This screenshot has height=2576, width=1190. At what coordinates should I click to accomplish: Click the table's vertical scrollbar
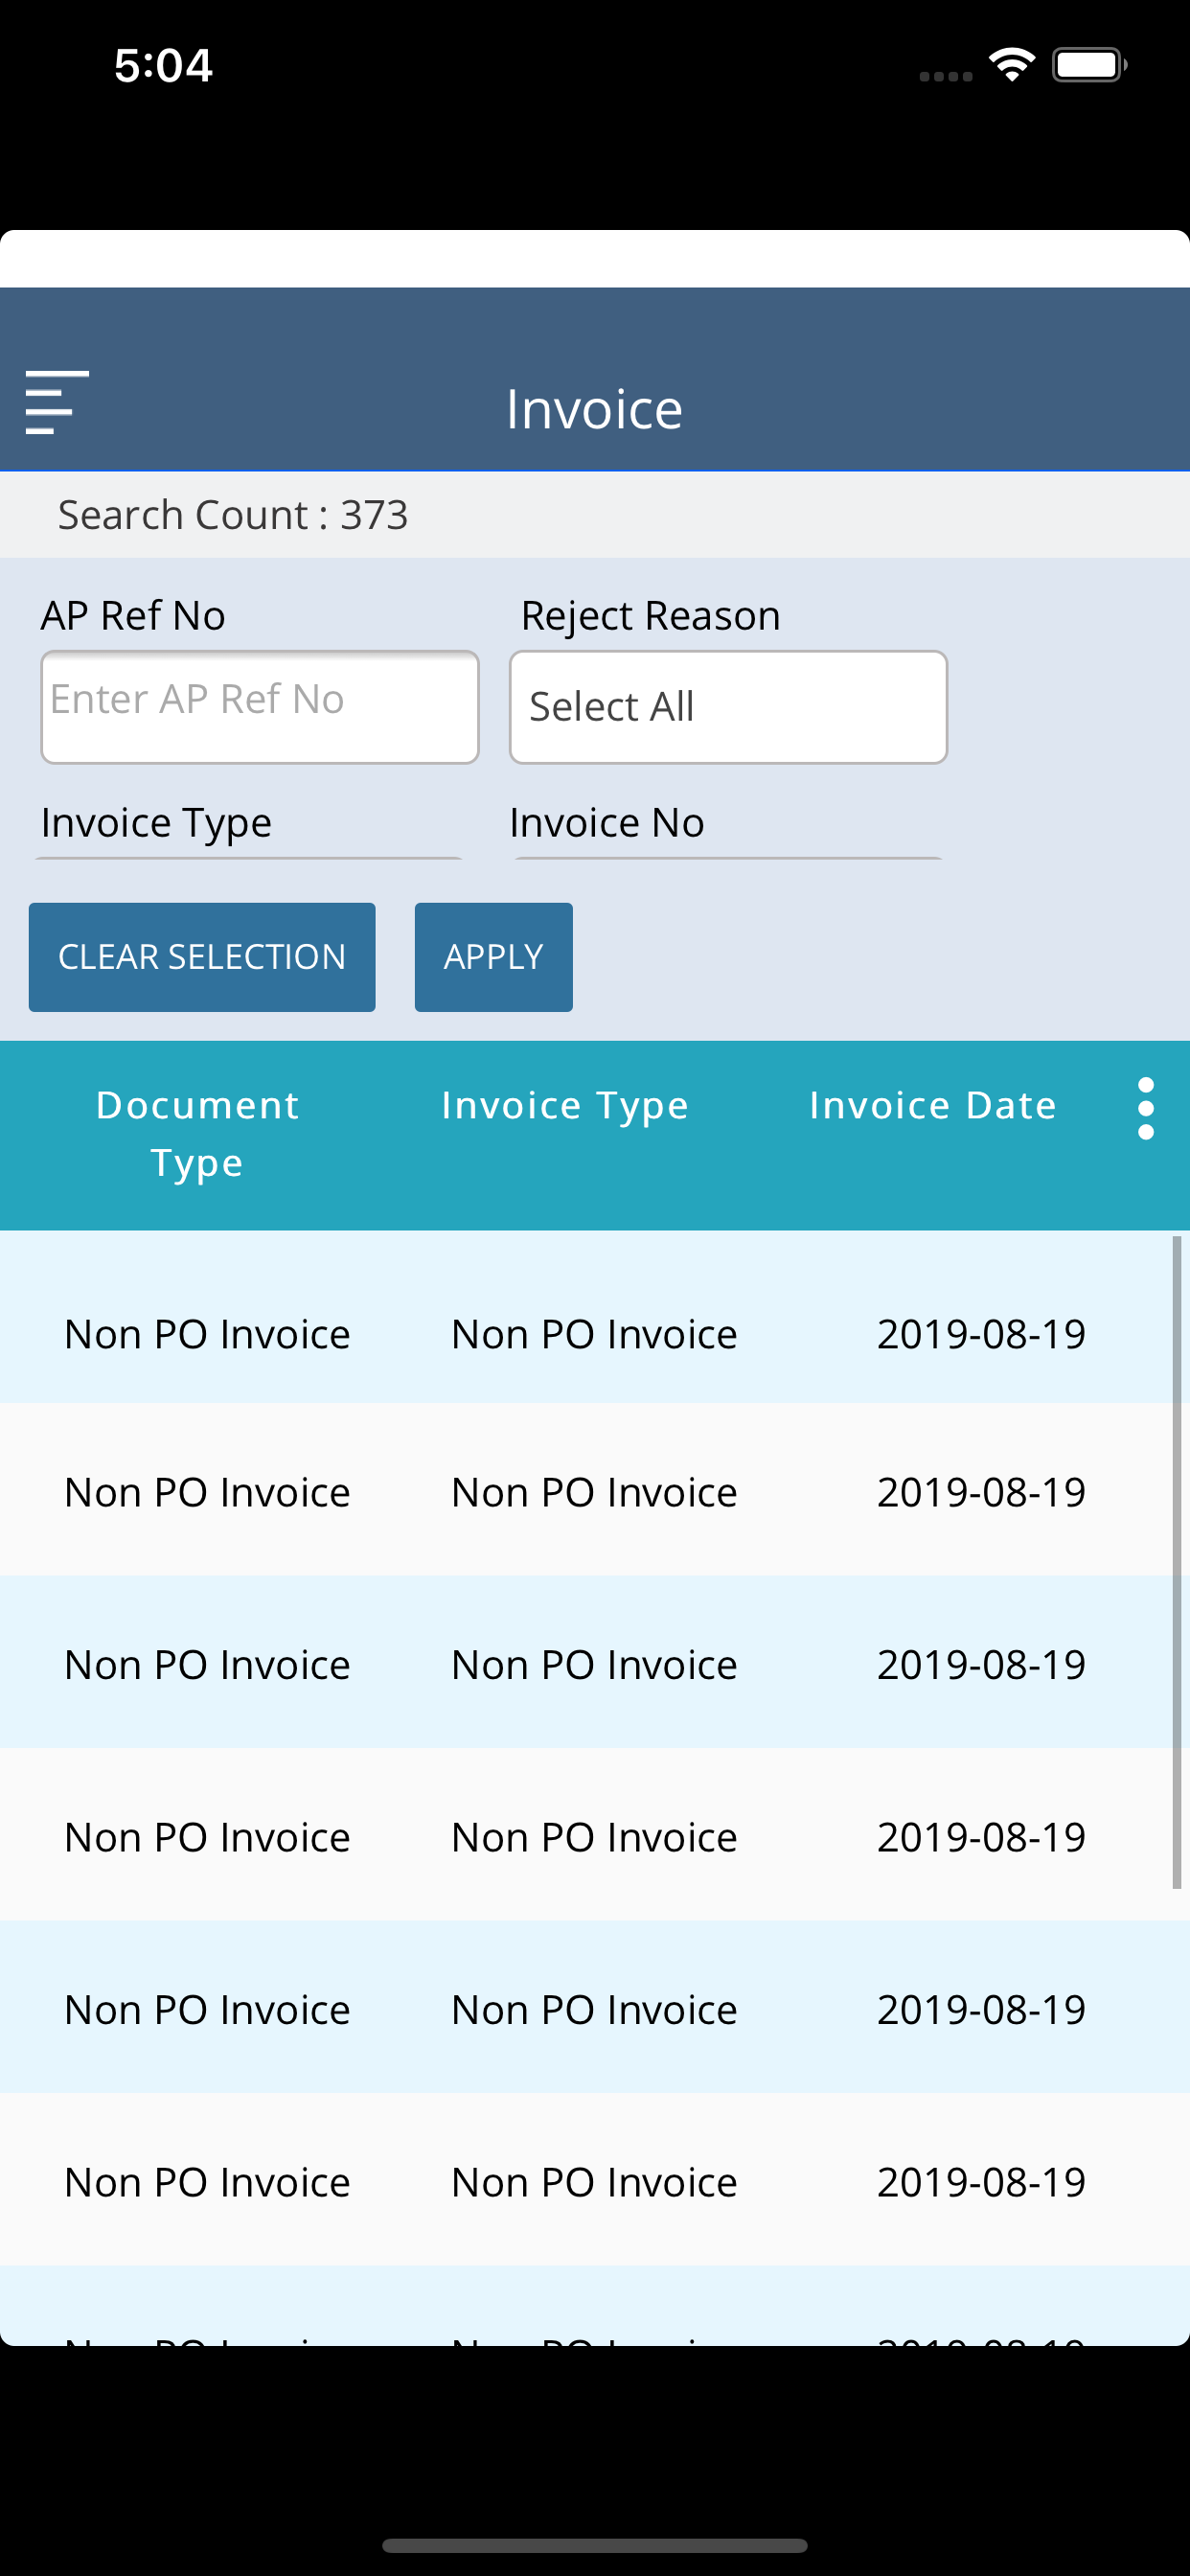(x=1177, y=1562)
